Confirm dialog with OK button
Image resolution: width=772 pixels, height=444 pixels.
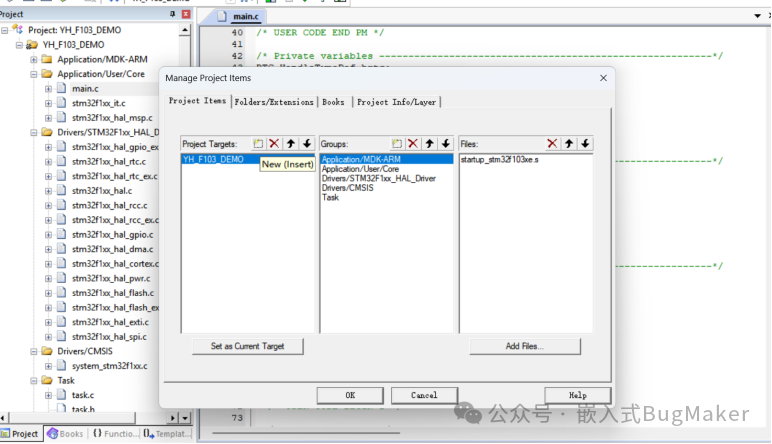click(x=350, y=395)
